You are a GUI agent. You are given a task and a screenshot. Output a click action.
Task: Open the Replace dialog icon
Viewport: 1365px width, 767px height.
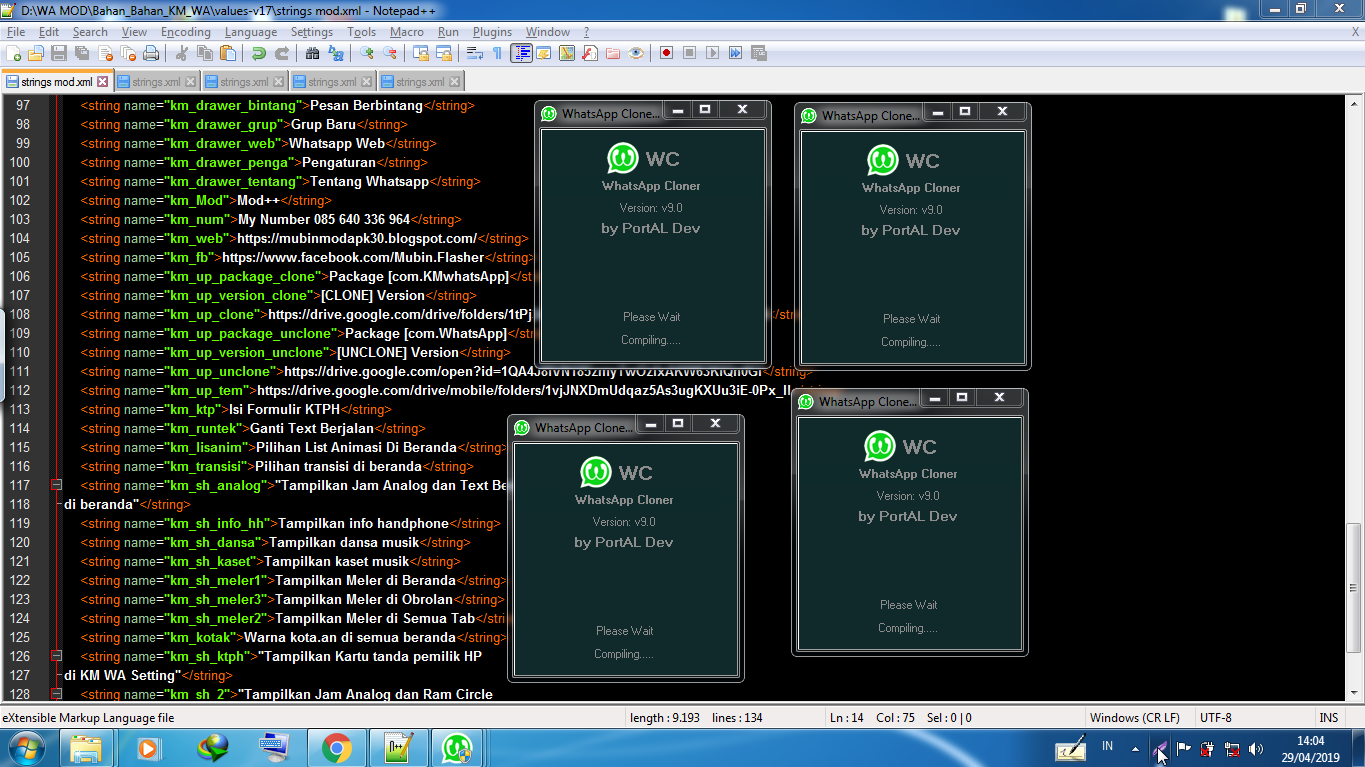coord(336,53)
